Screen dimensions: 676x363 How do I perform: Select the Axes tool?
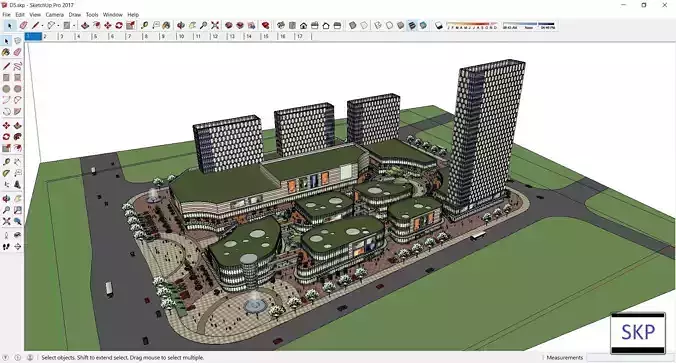tap(6, 185)
